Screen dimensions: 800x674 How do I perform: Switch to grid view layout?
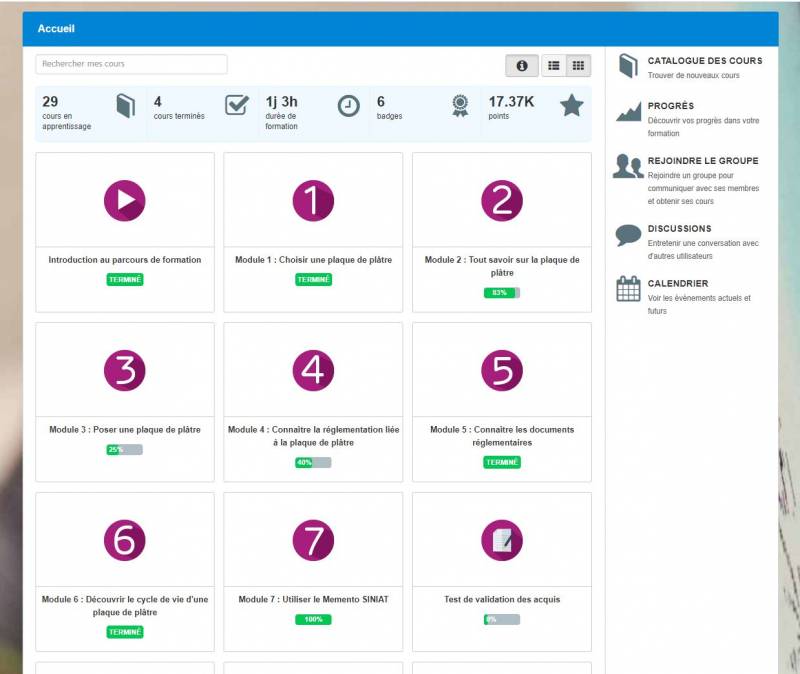[x=578, y=66]
